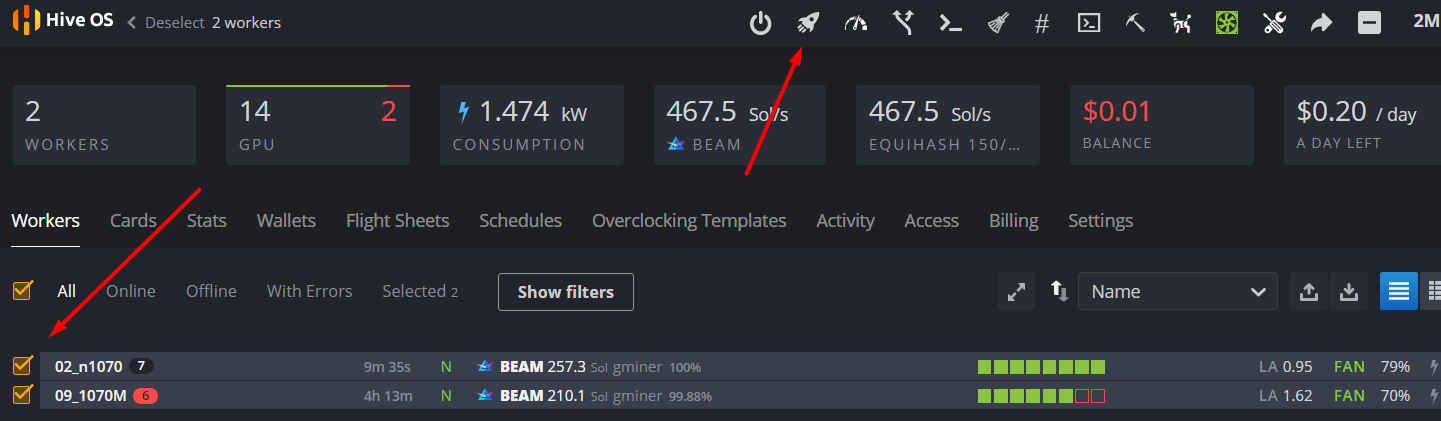Switch to grid view layout icon
Viewport: 1441px width, 421px height.
pos(1431,292)
